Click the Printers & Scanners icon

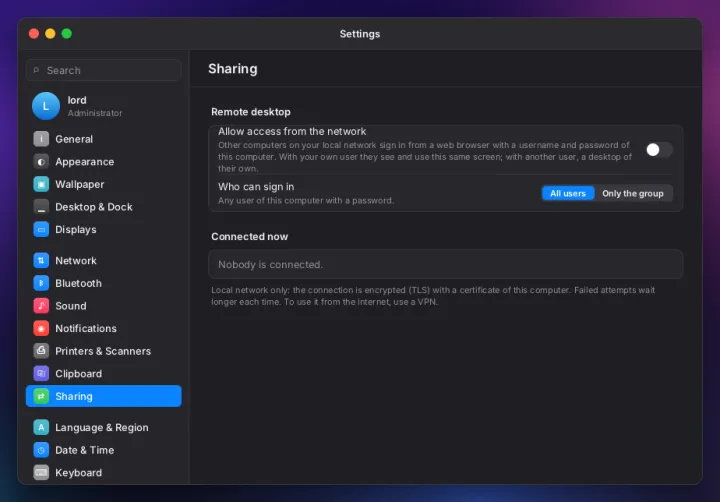pyautogui.click(x=41, y=351)
